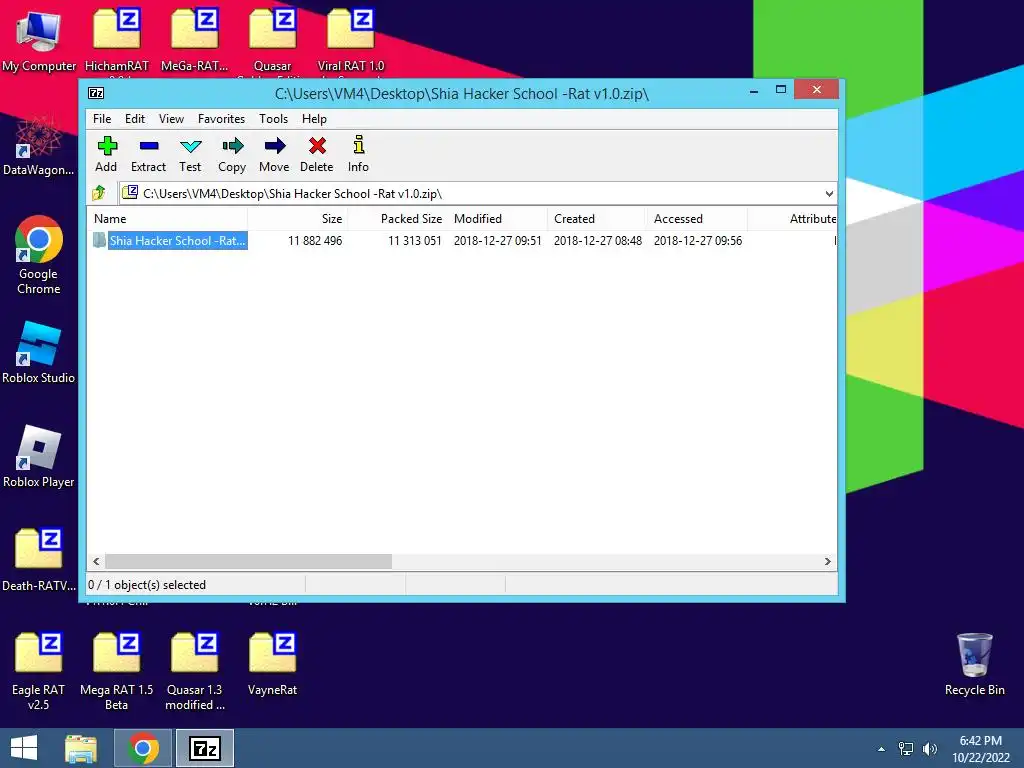This screenshot has width=1024, height=768.
Task: Open My Computer desktop icon
Action: point(39,40)
